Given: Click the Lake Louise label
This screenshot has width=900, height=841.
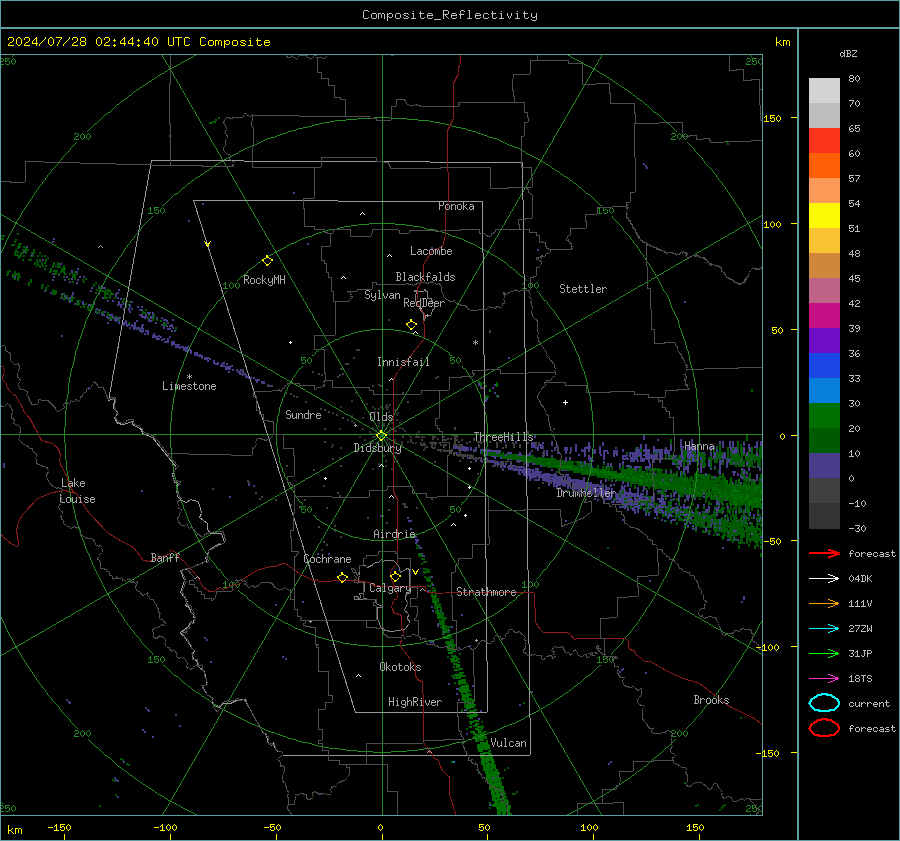Looking at the screenshot, I should 77,491.
